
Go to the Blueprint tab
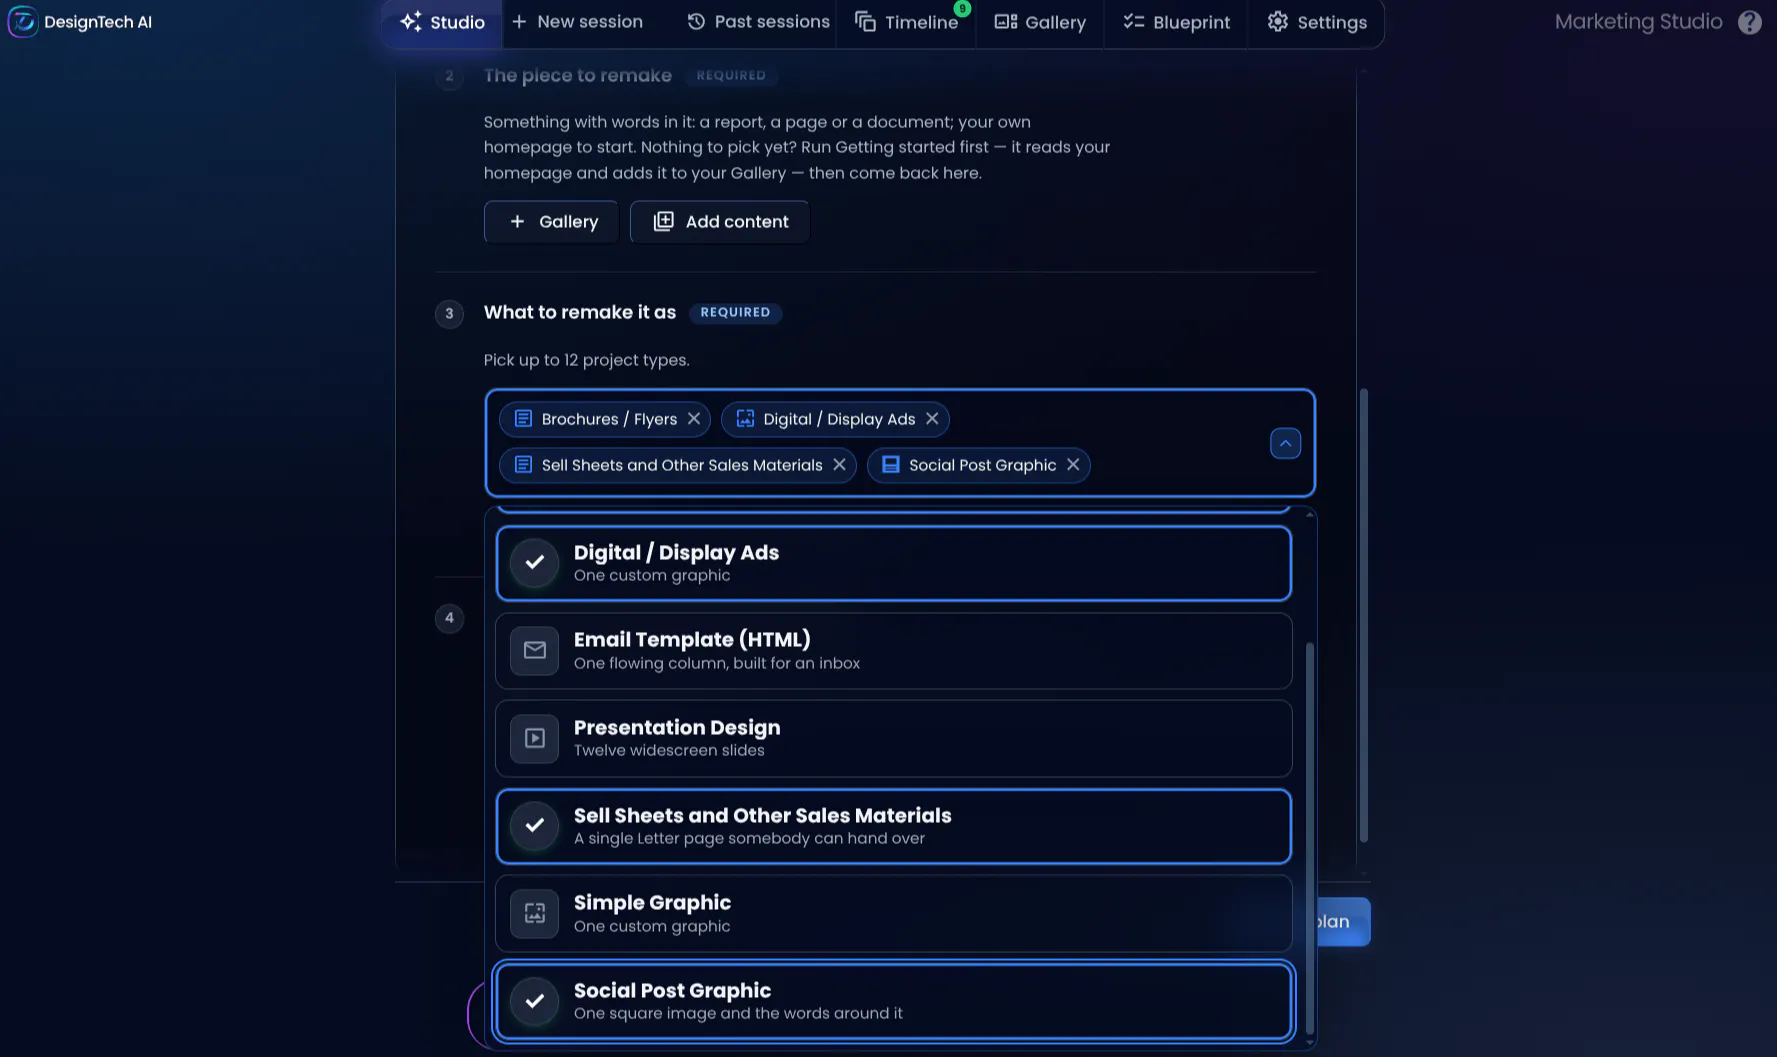coord(1176,22)
